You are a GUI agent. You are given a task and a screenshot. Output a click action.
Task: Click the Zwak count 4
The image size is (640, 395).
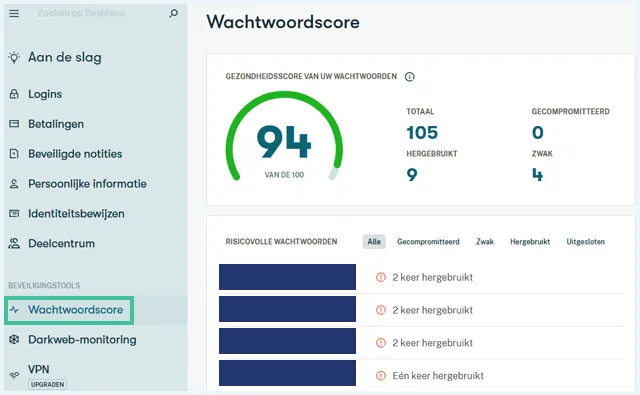[x=538, y=175]
